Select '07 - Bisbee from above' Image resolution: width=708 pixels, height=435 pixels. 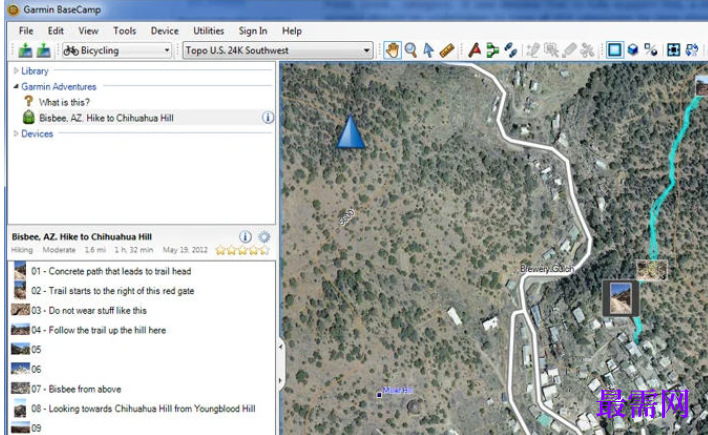76,389
